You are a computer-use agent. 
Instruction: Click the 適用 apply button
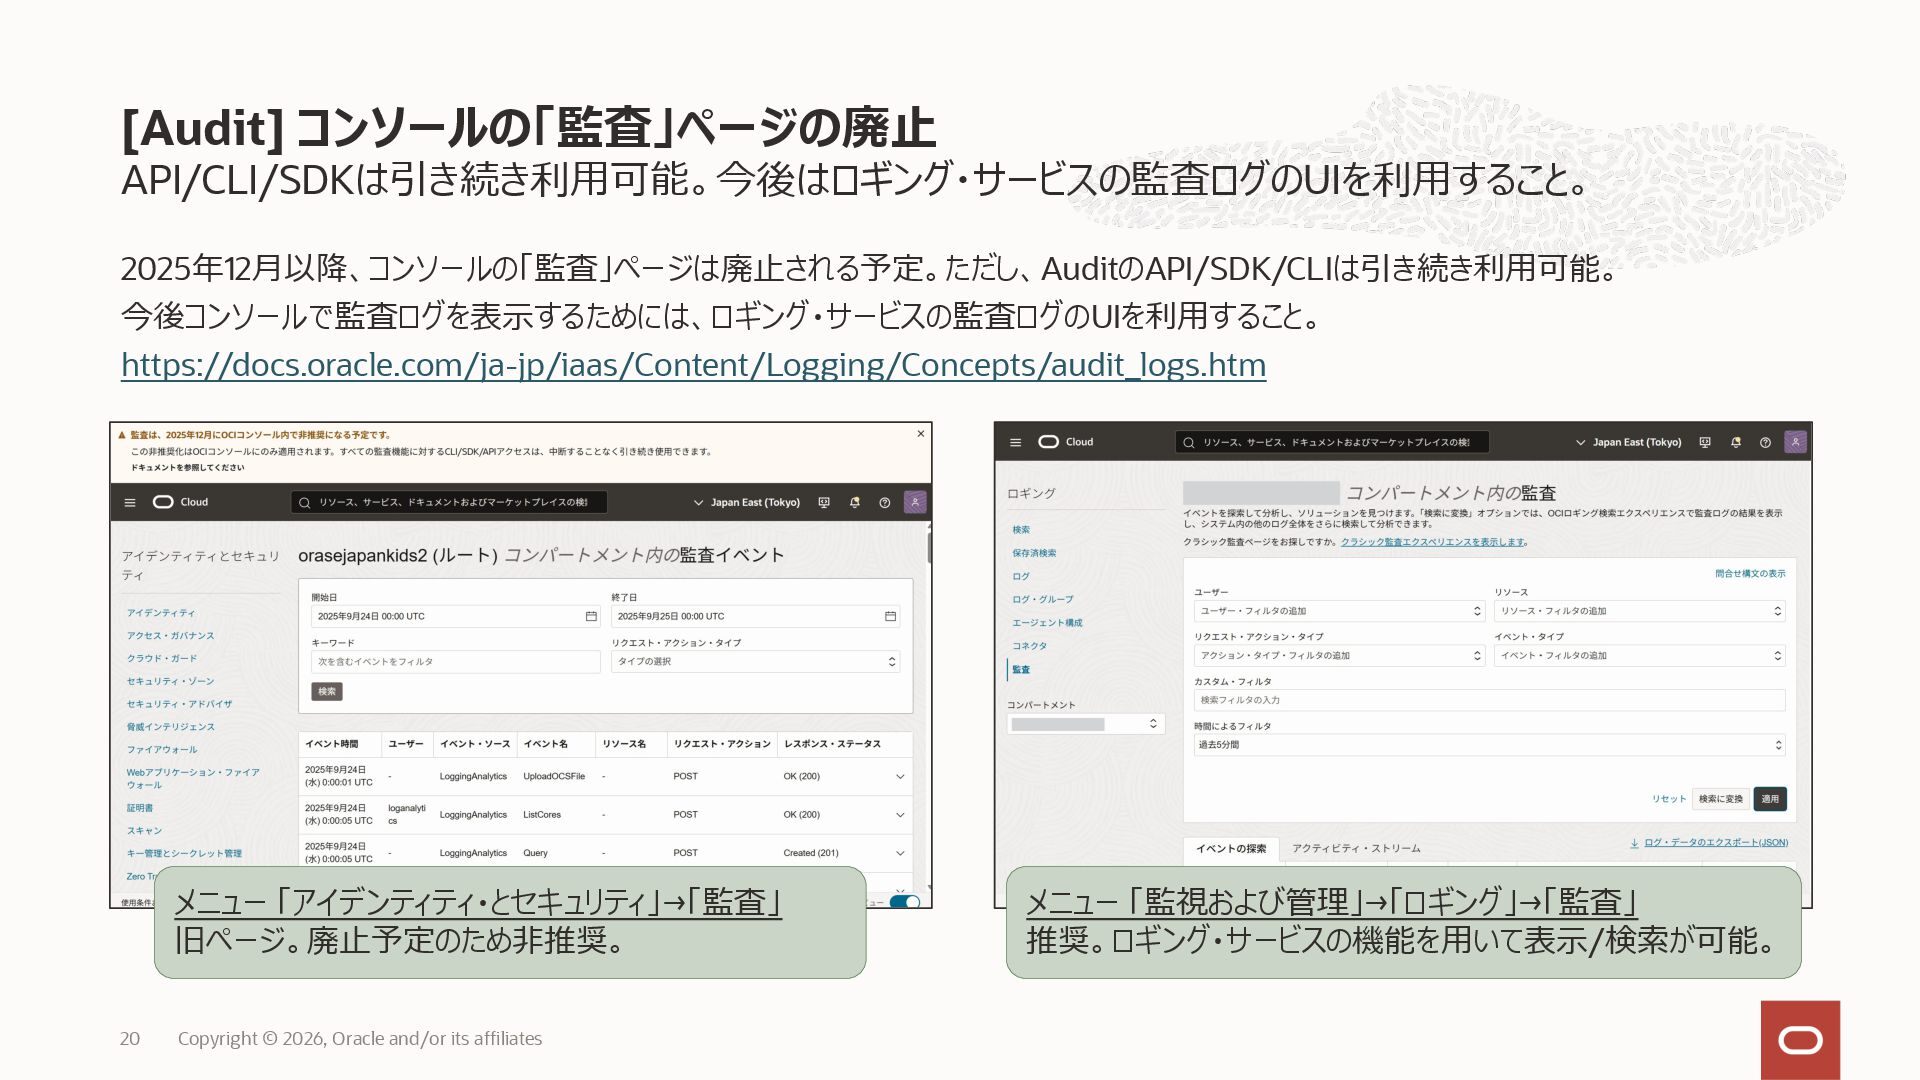click(1770, 799)
